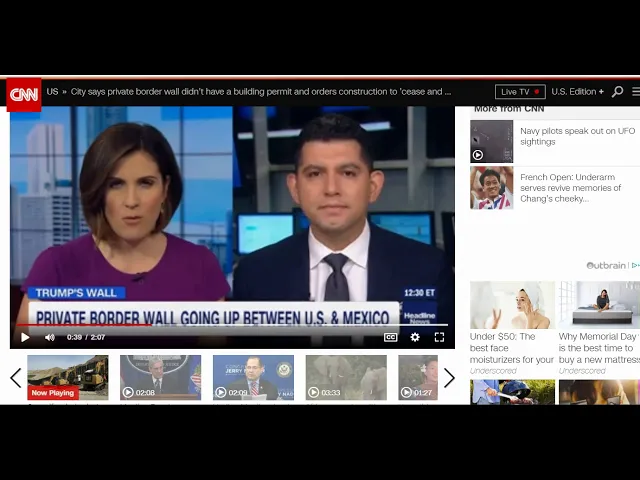Image resolution: width=640 pixels, height=480 pixels.
Task: Click the UFO video thumbnail play icon
Action: tap(478, 155)
